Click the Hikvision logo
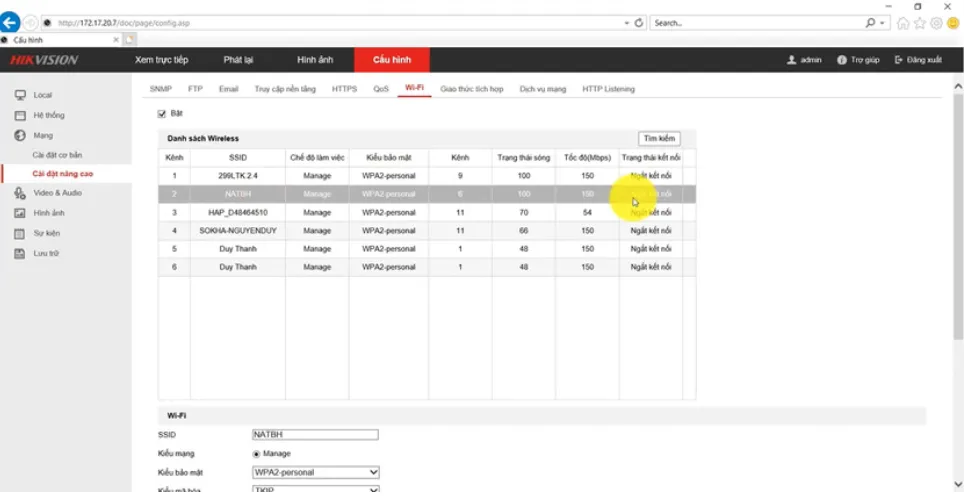Image resolution: width=964 pixels, height=496 pixels. click(44, 60)
